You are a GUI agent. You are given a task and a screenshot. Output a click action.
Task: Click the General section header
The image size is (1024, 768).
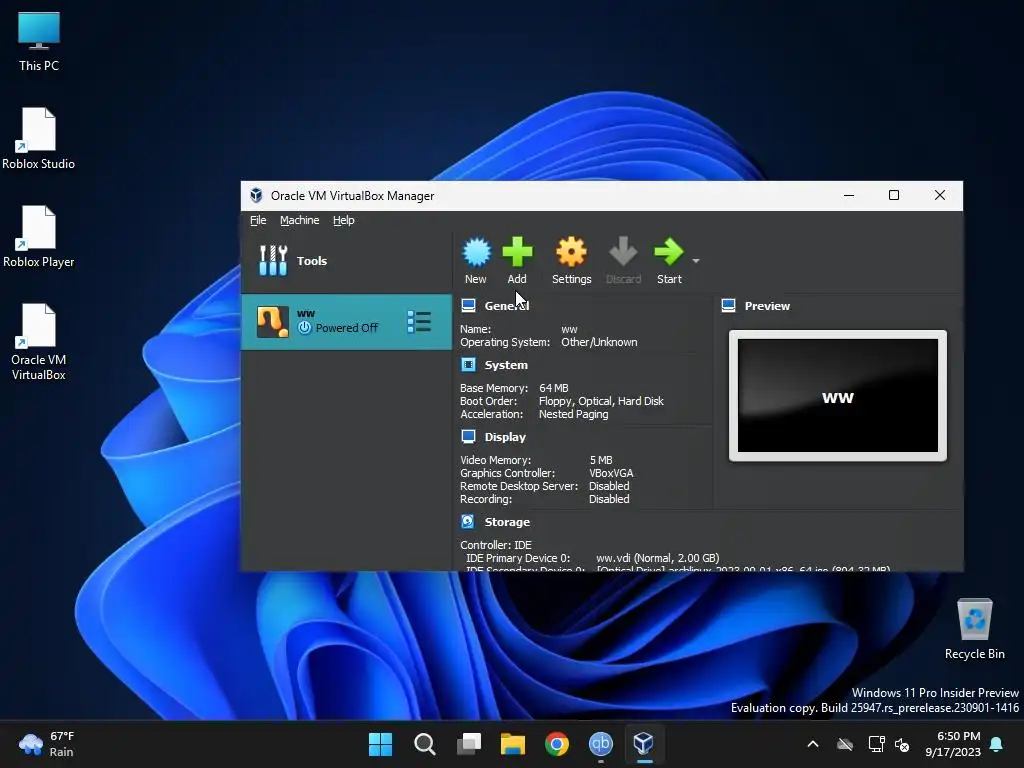click(x=506, y=306)
